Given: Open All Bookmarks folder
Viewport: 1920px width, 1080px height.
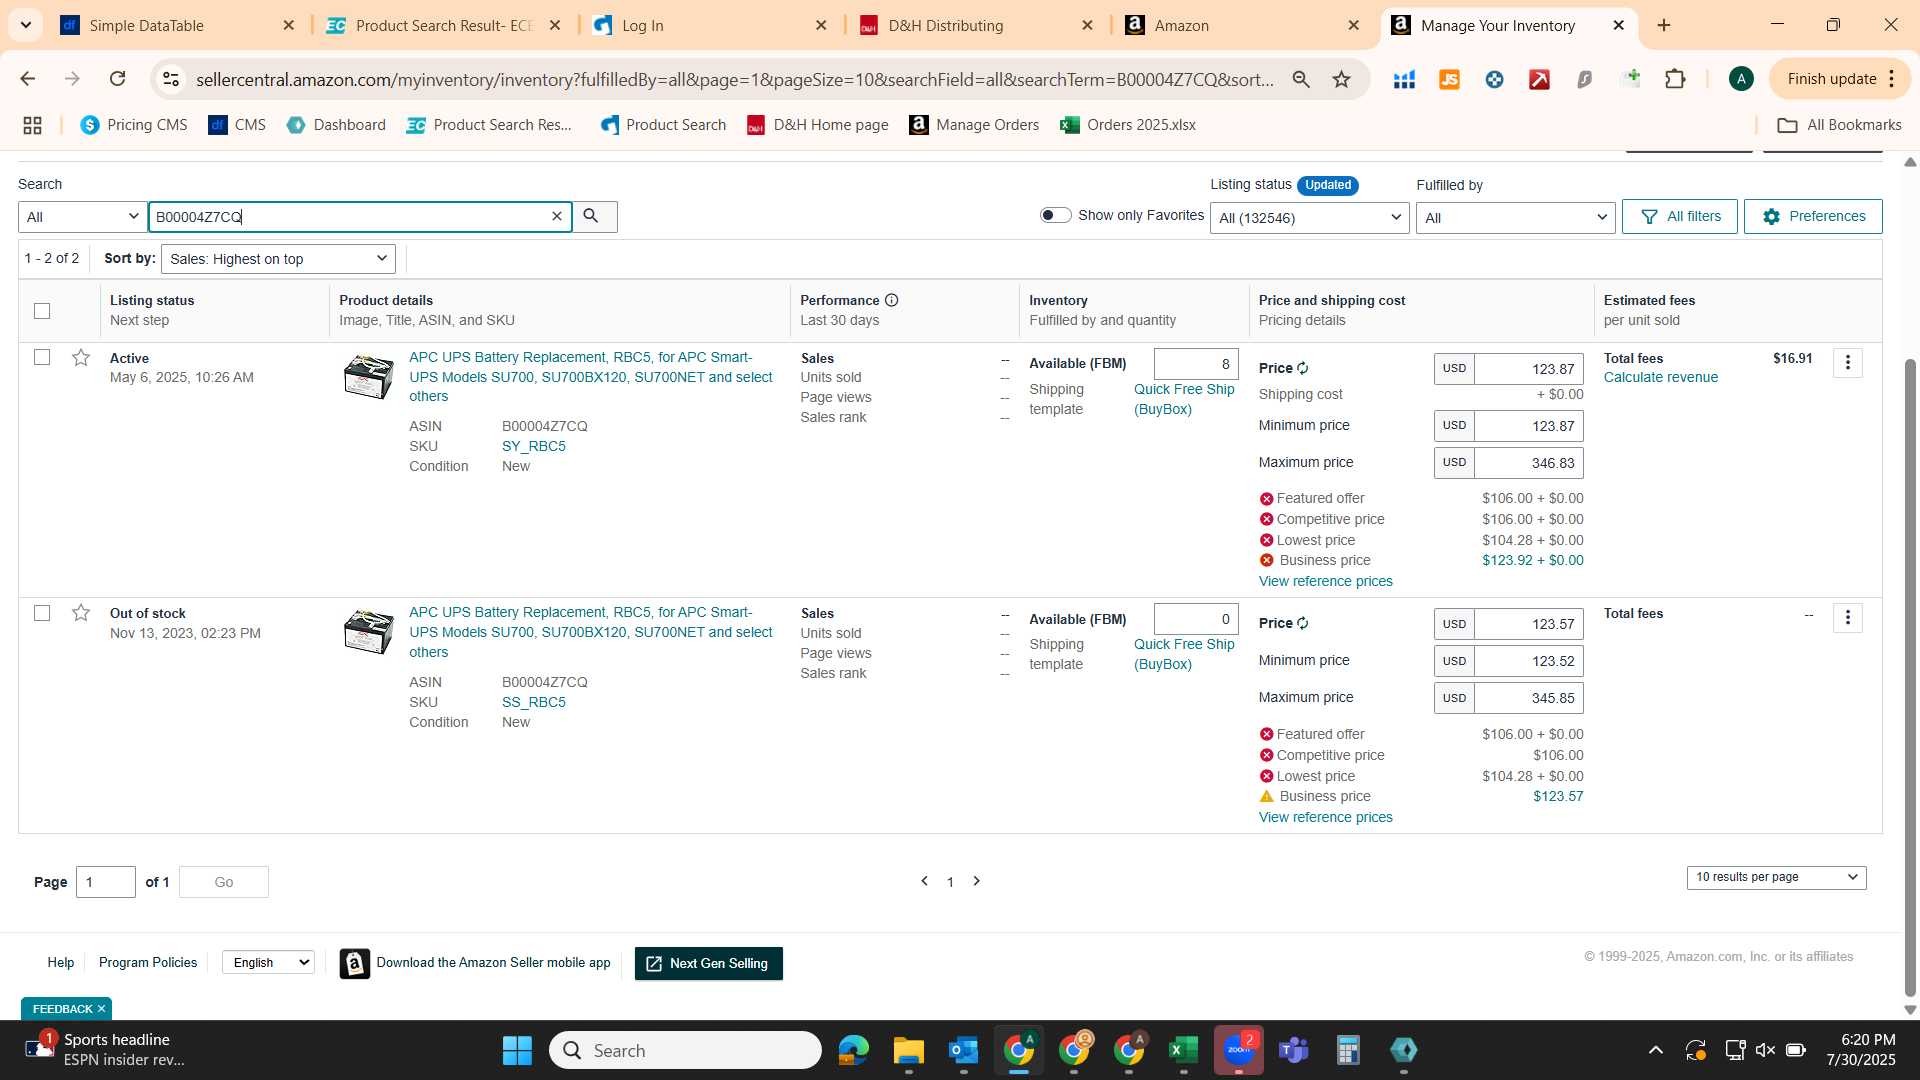Looking at the screenshot, I should [x=1839, y=125].
